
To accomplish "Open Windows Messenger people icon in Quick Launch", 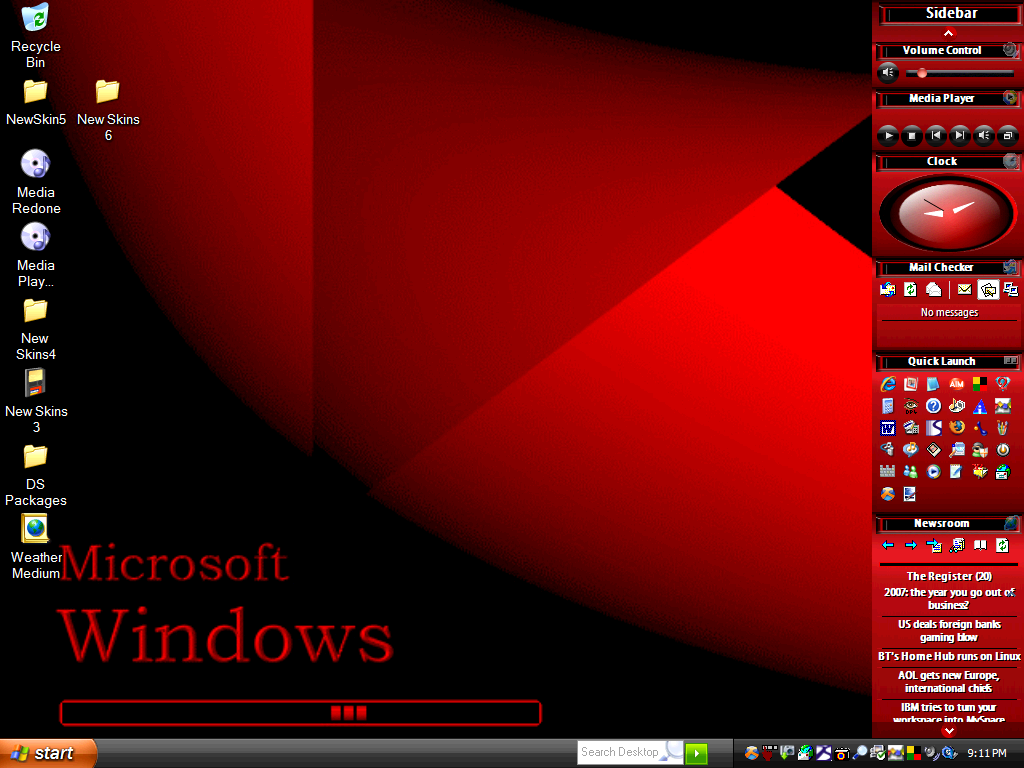I will [x=910, y=472].
